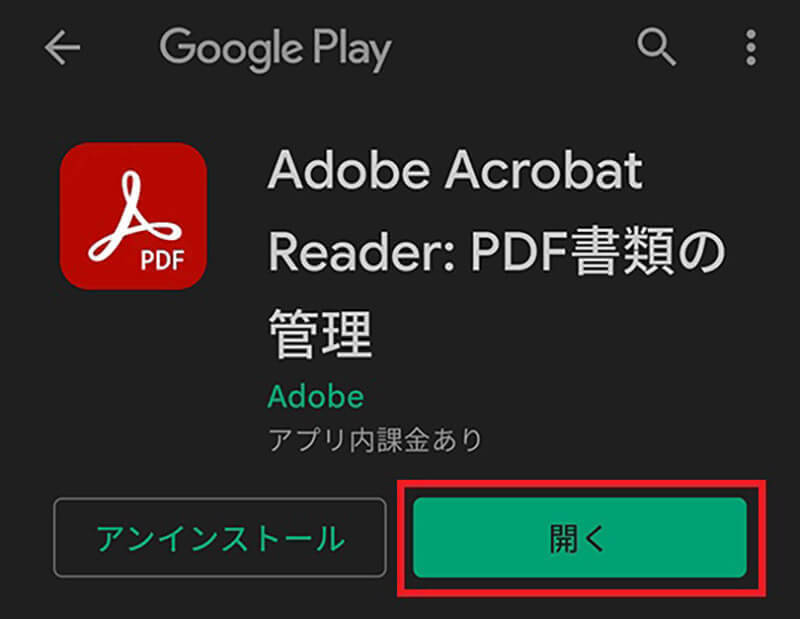
Task: Select the Adobe Acrobat title text
Action: tap(455, 170)
